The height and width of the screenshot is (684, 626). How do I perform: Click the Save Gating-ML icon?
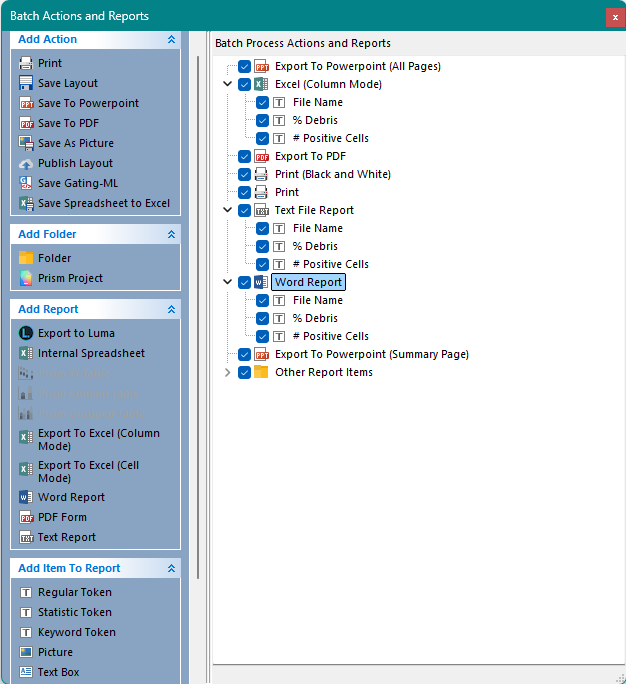26,183
